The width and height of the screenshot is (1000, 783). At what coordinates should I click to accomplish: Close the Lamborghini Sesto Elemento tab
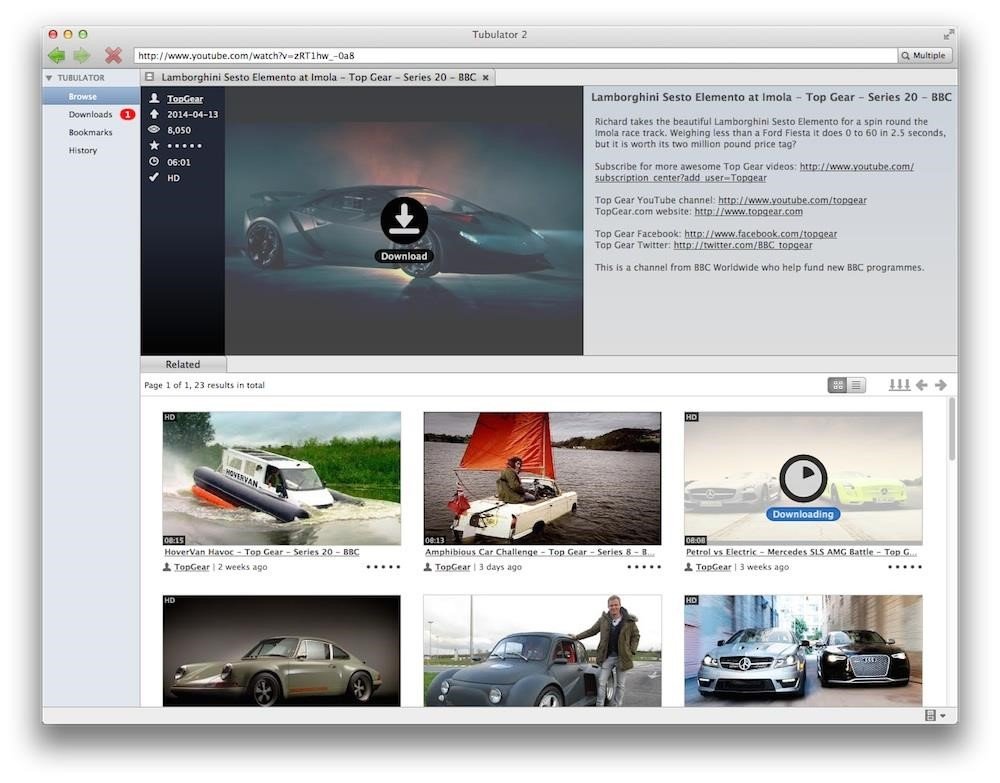tap(485, 77)
